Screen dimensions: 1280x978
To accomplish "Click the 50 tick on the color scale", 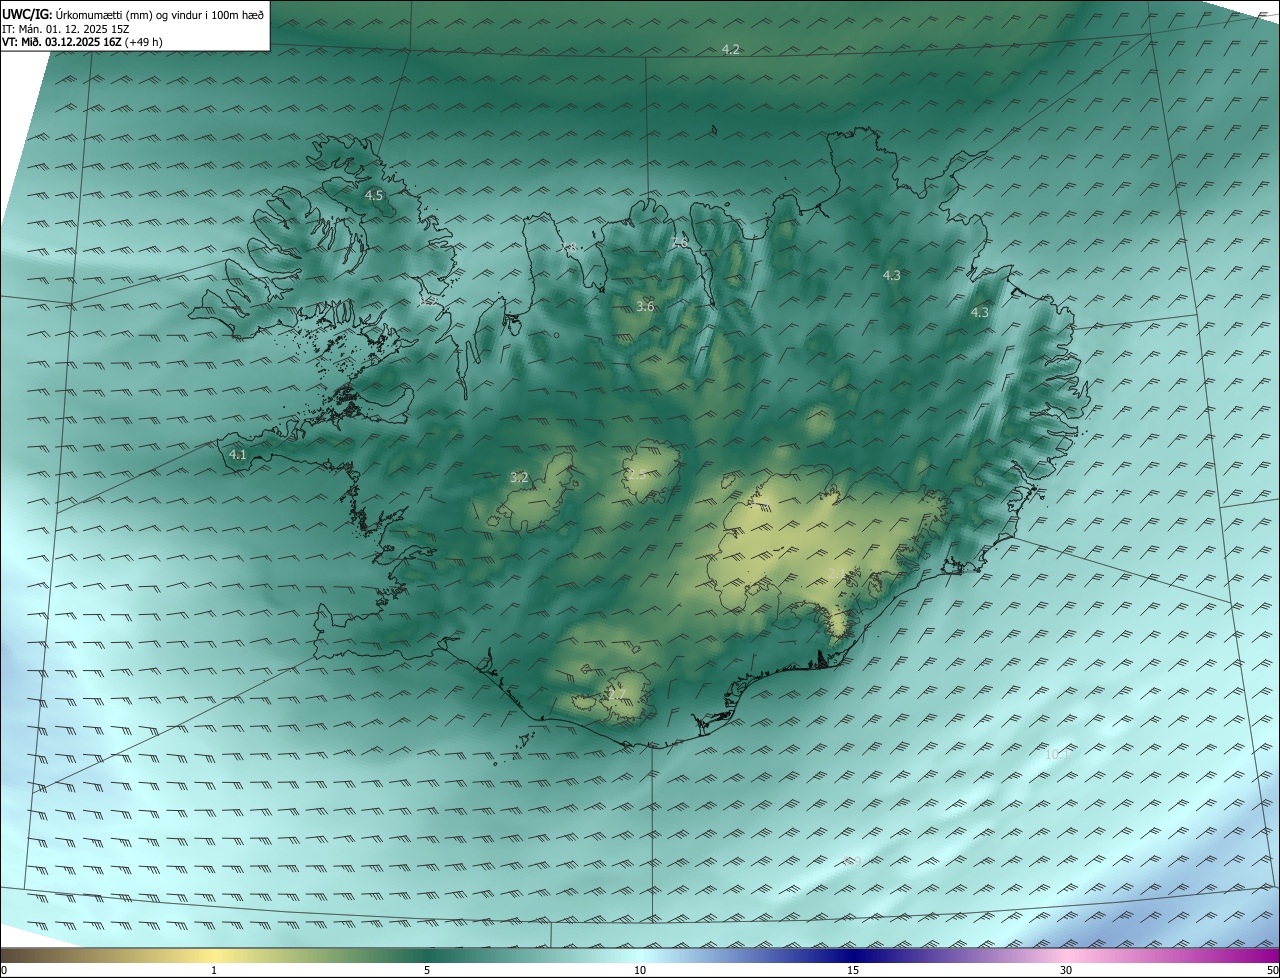I will tap(1272, 970).
